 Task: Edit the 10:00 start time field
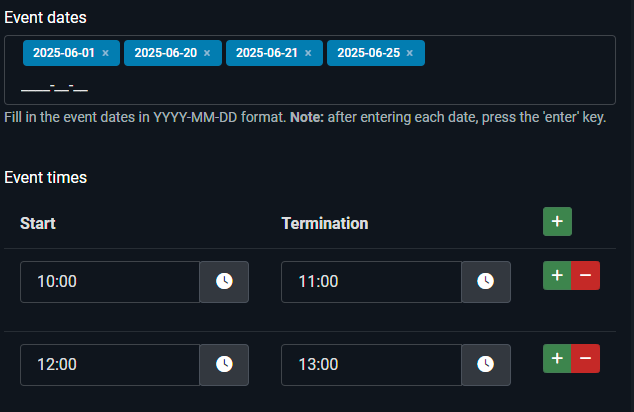[110, 282]
